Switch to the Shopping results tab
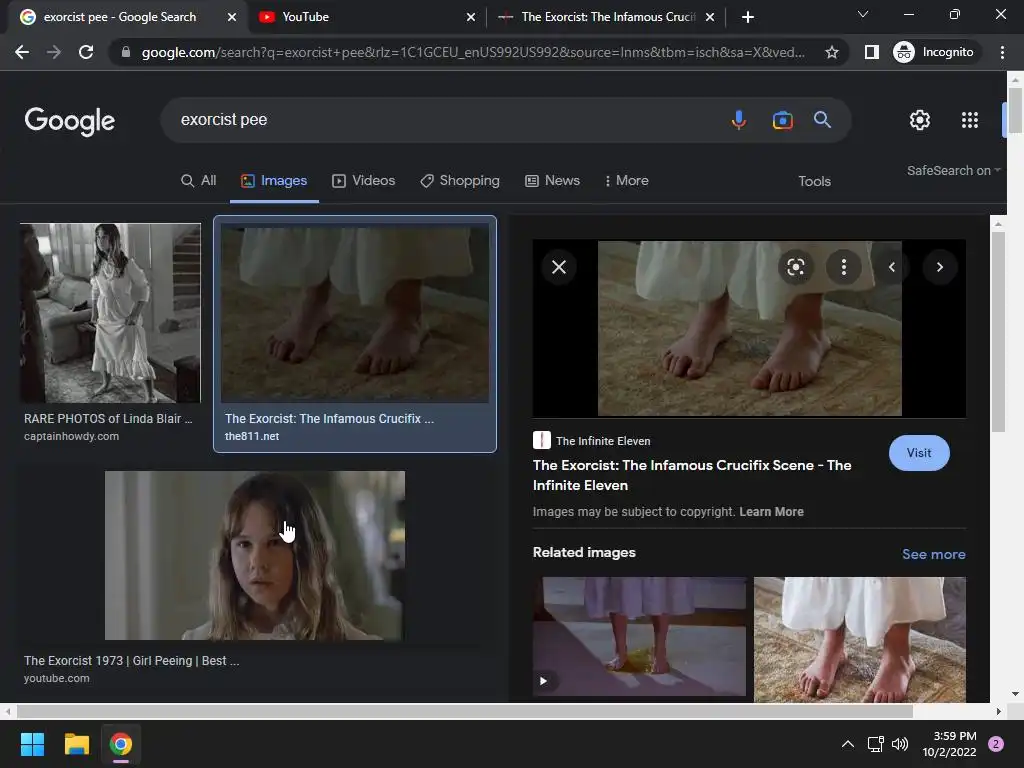1024x768 pixels. coord(460,181)
